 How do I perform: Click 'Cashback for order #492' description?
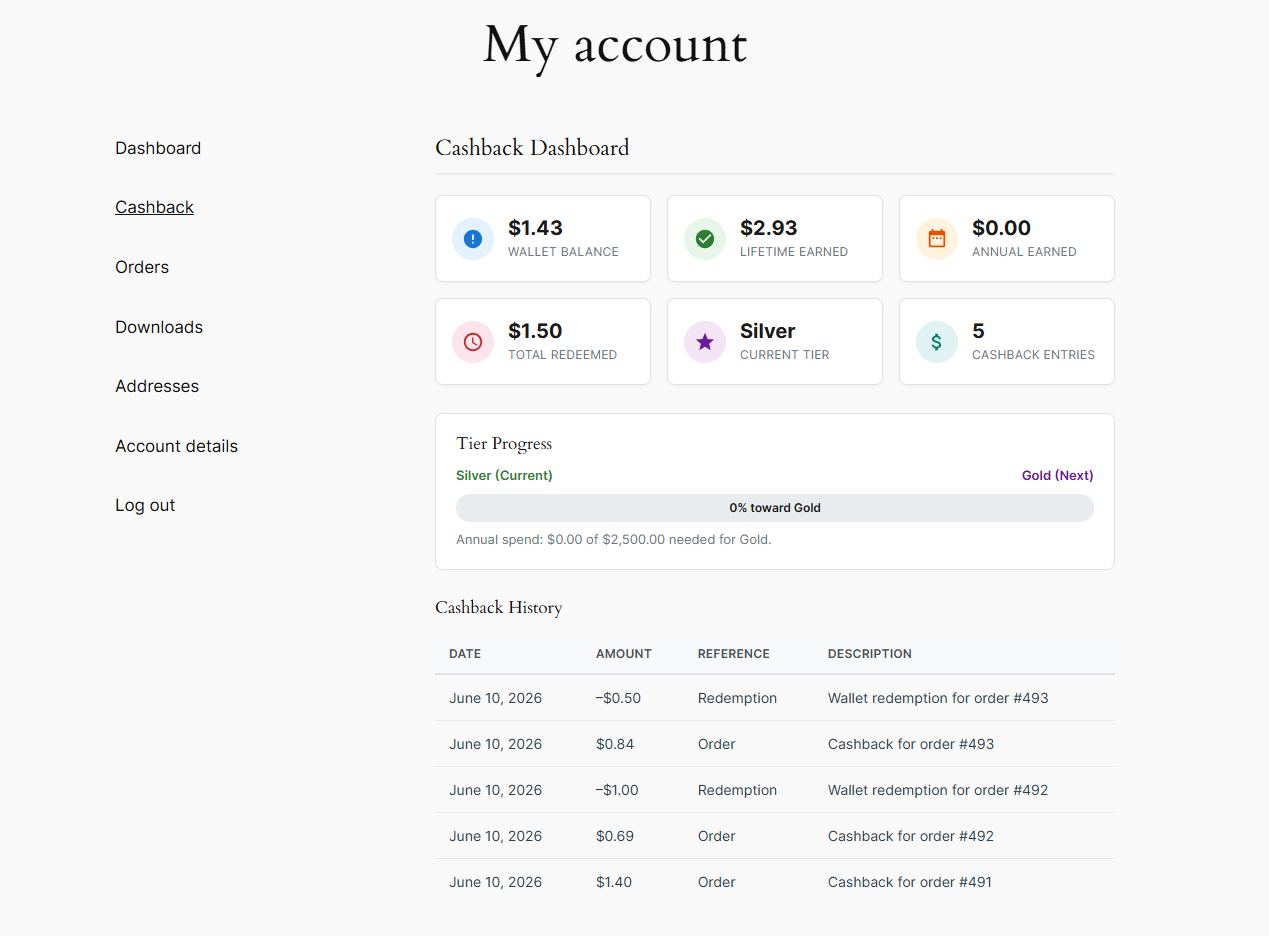pos(911,836)
